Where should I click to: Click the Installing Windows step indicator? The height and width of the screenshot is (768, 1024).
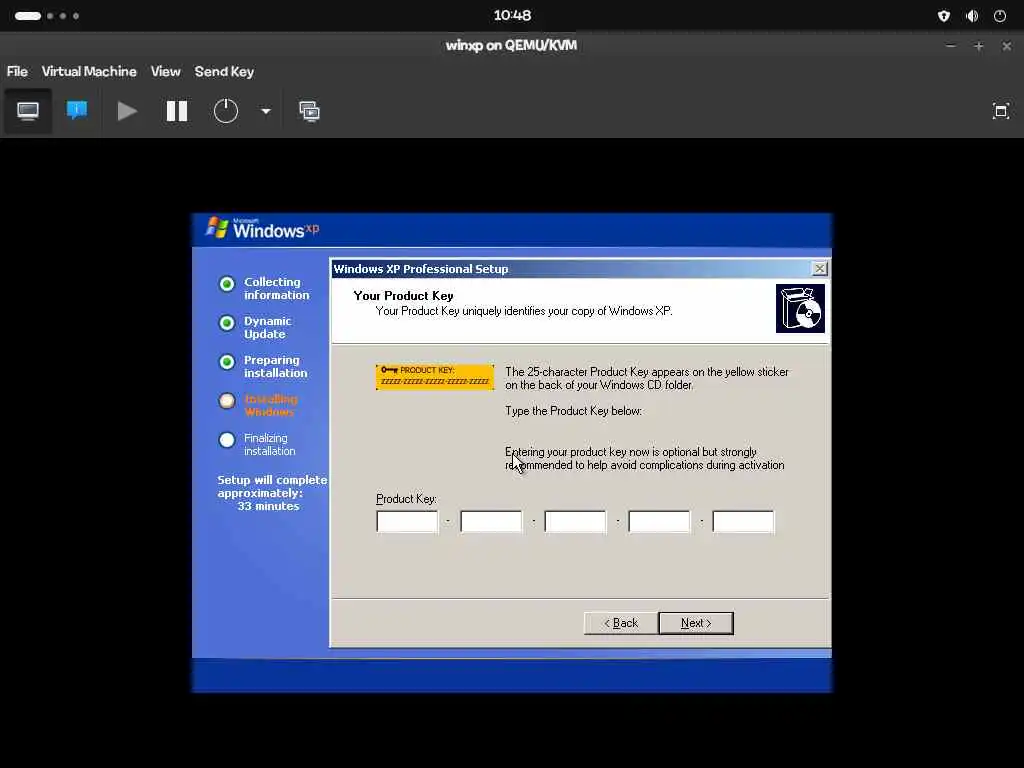[227, 401]
